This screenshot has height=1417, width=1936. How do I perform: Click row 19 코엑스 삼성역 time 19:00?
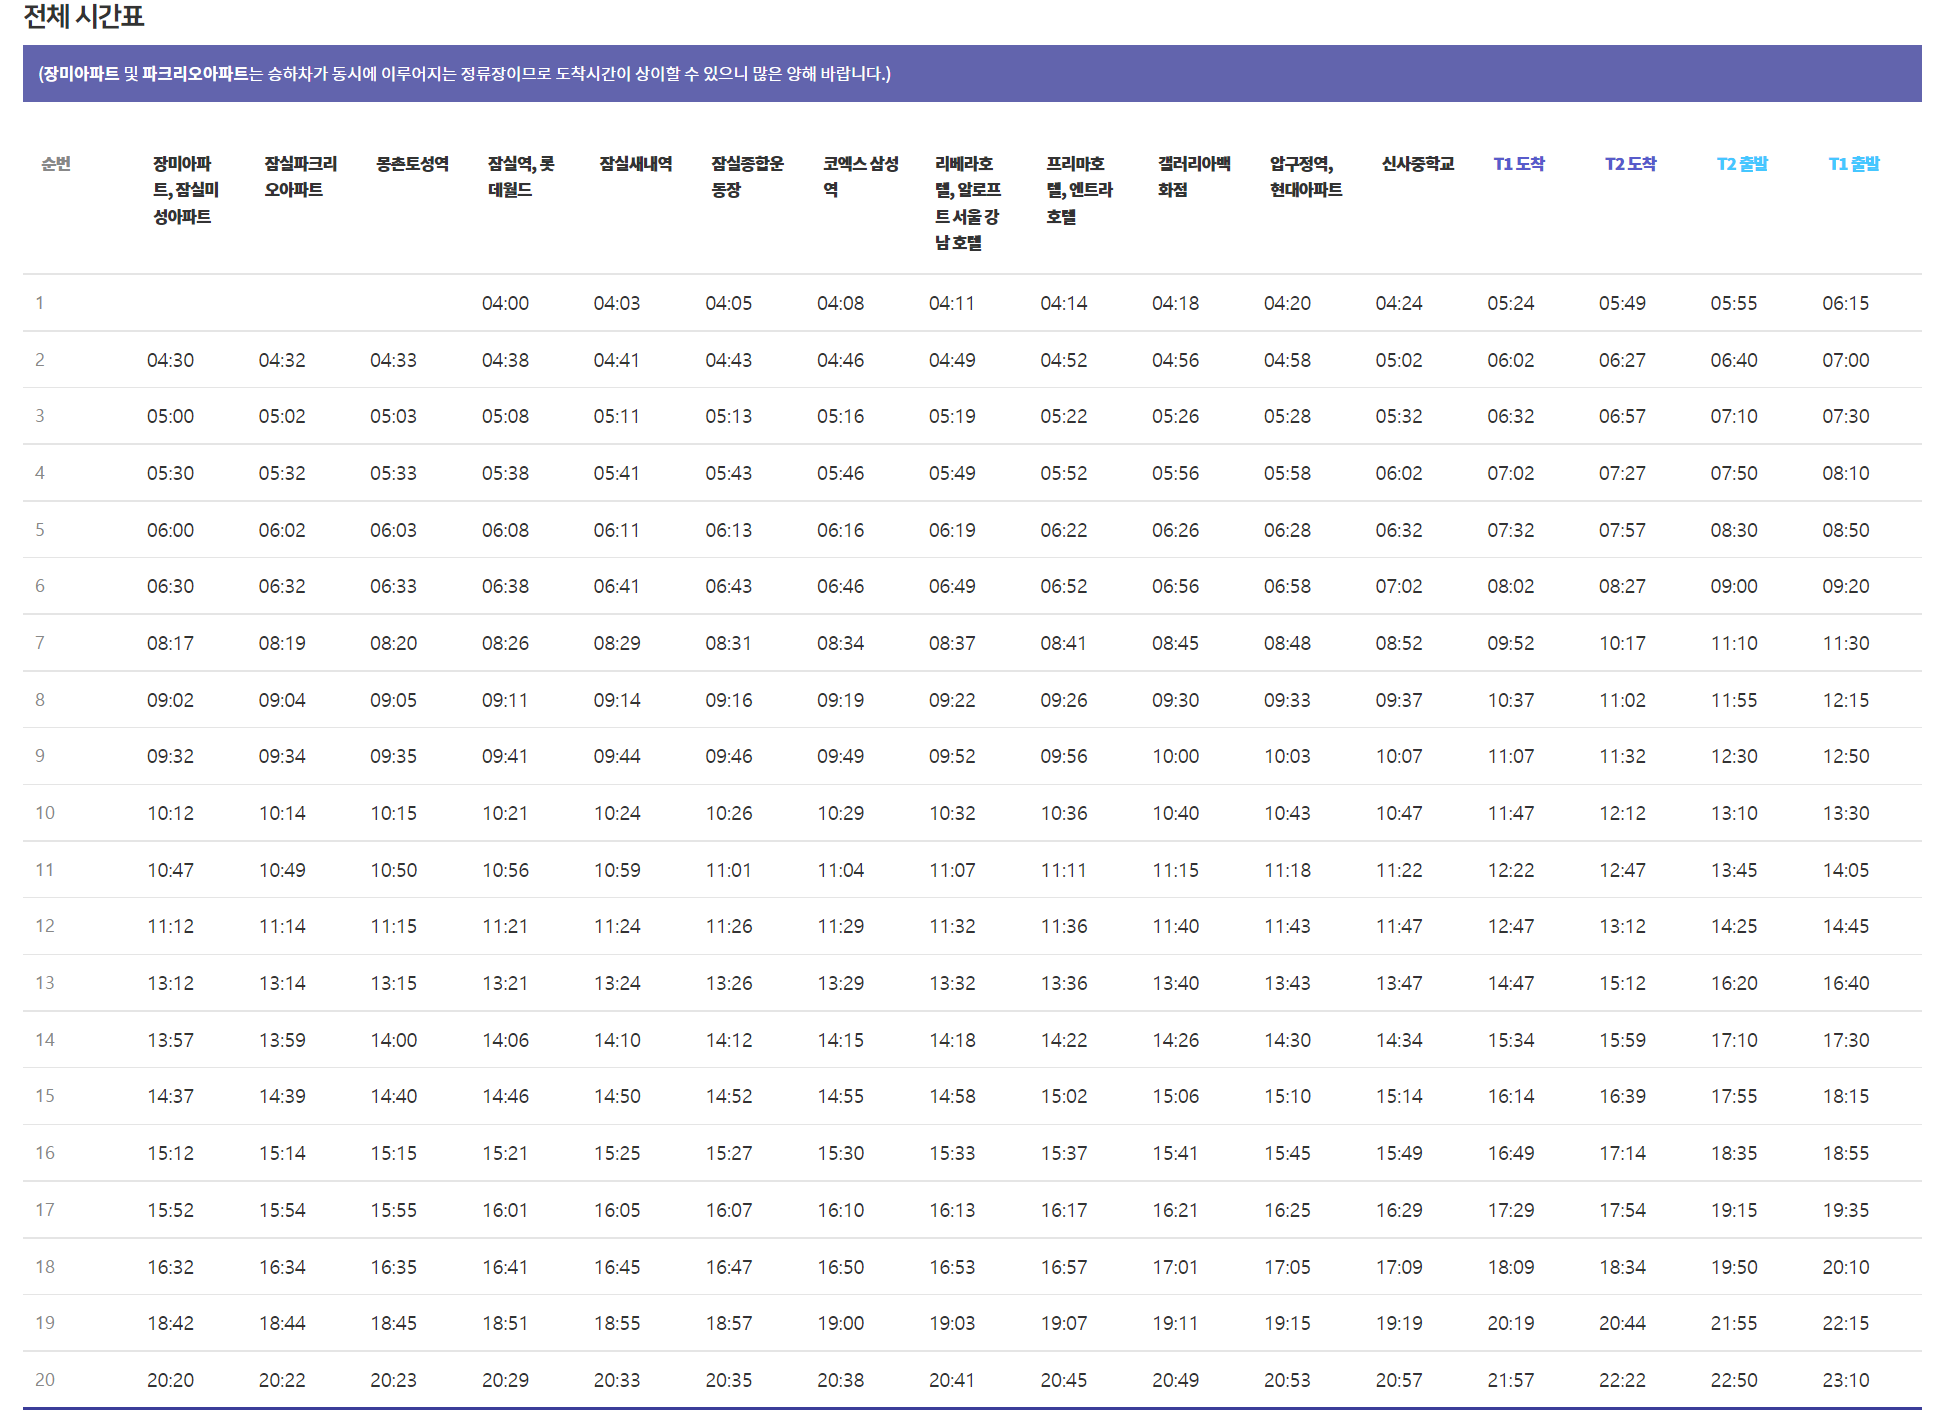click(840, 1323)
